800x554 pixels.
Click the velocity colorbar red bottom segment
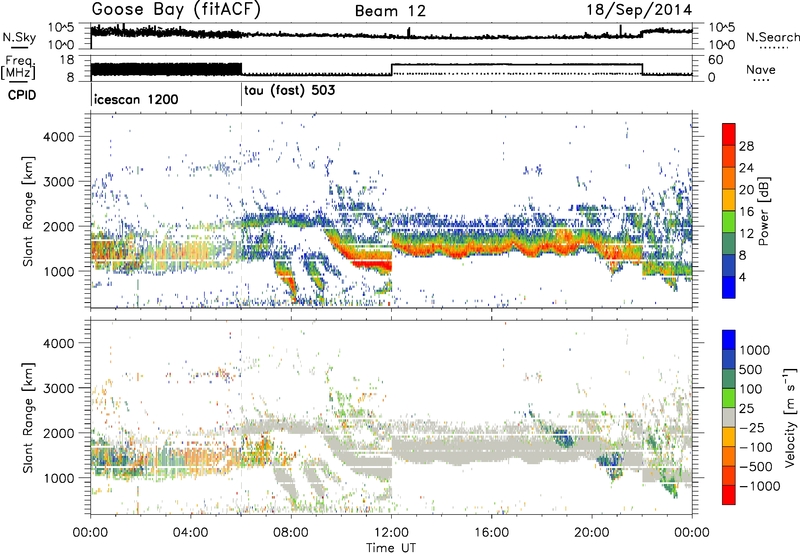click(x=729, y=495)
